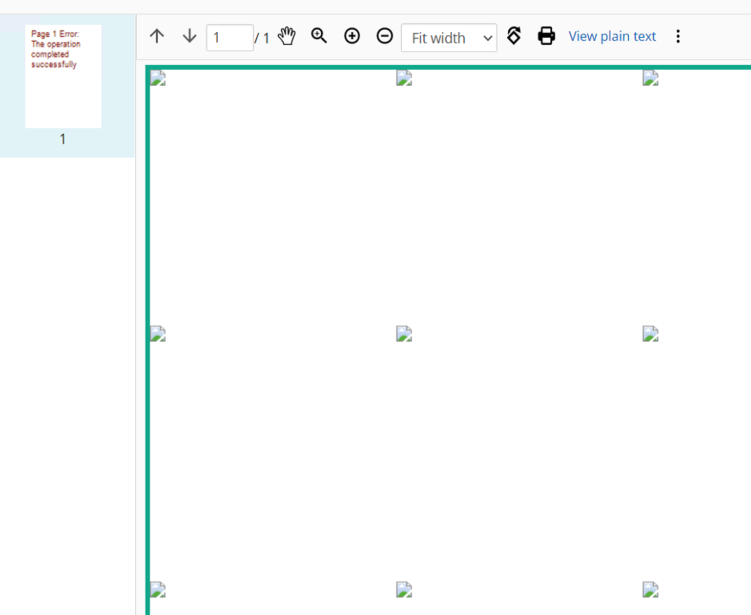Print the document
Image resolution: width=751 pixels, height=615 pixels.
coord(546,36)
